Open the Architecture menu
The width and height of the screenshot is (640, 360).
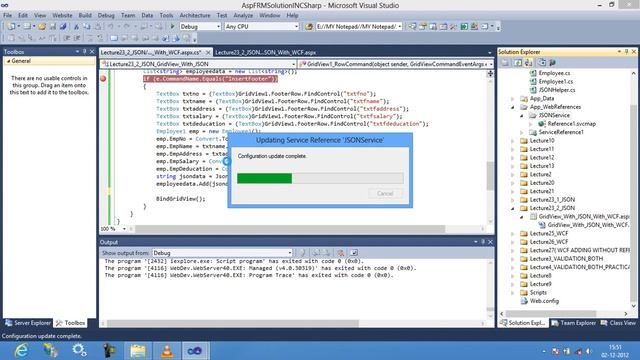(195, 15)
